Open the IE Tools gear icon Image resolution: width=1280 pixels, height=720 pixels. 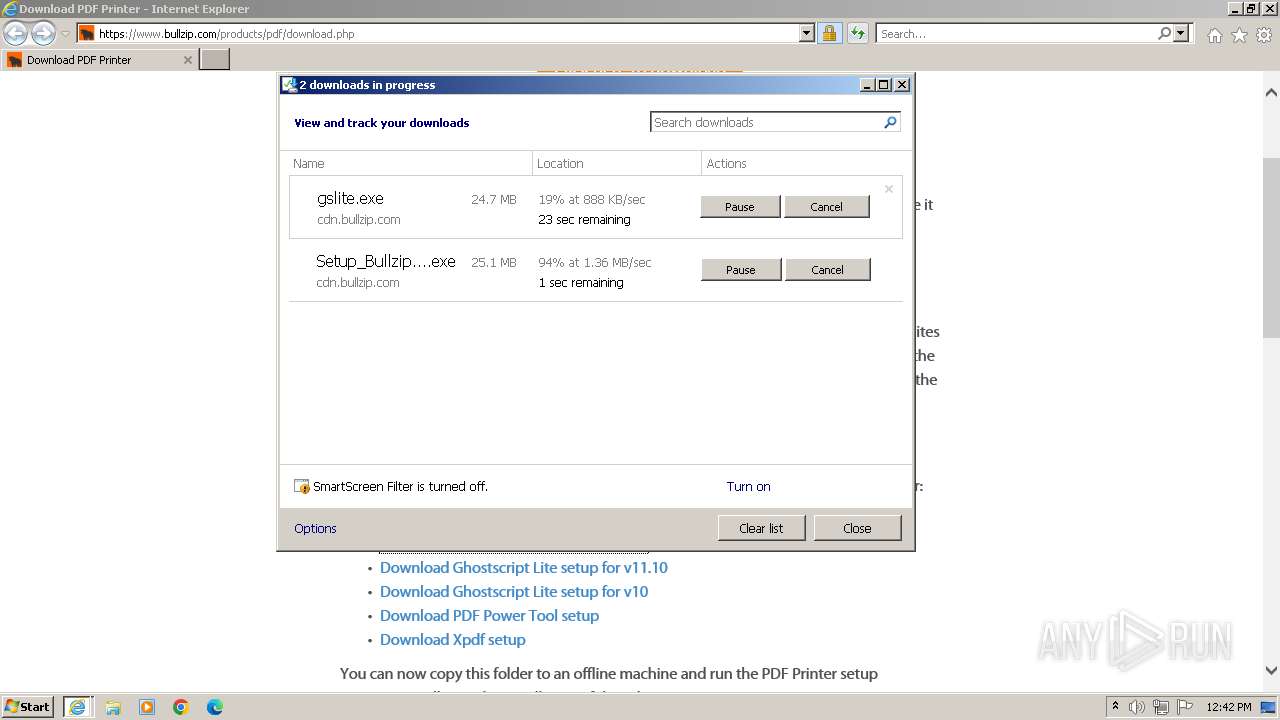coord(1263,35)
